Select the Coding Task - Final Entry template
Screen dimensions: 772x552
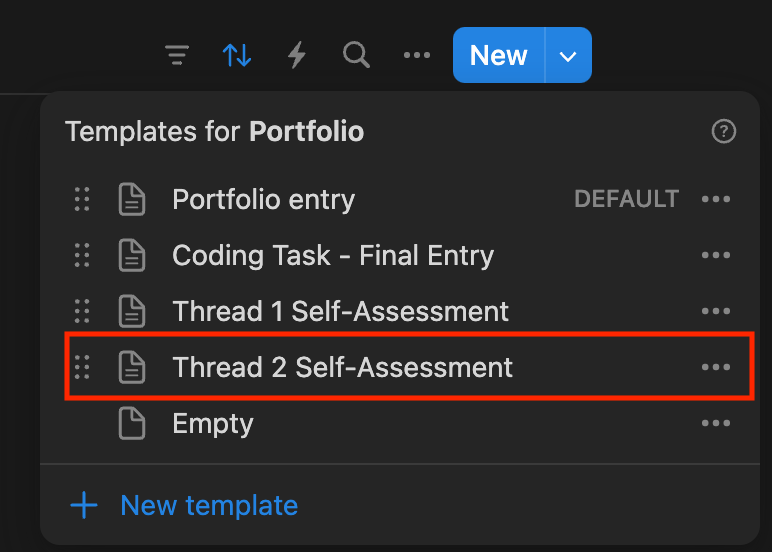pyautogui.click(x=332, y=256)
